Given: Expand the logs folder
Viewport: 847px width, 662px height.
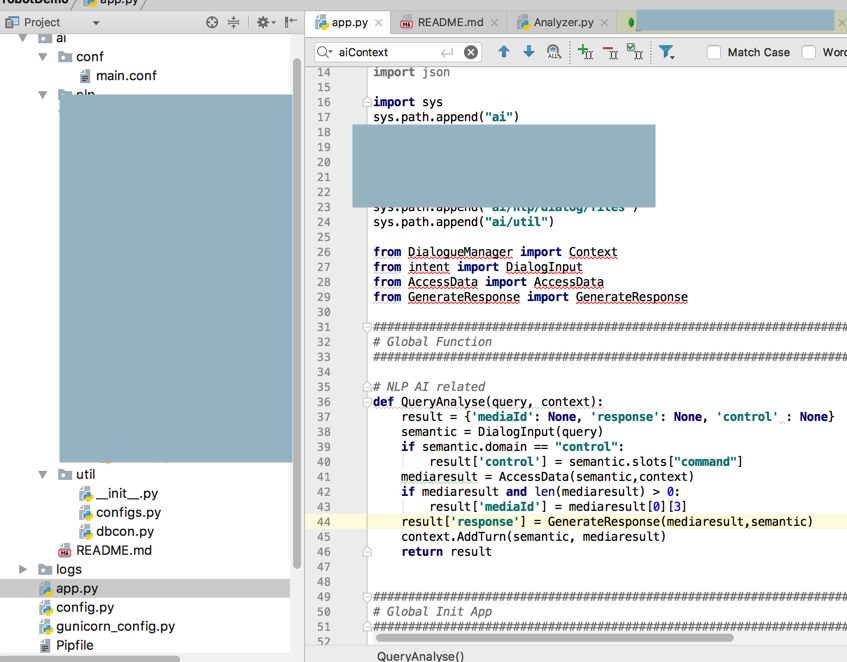Looking at the screenshot, I should pyautogui.click(x=23, y=569).
